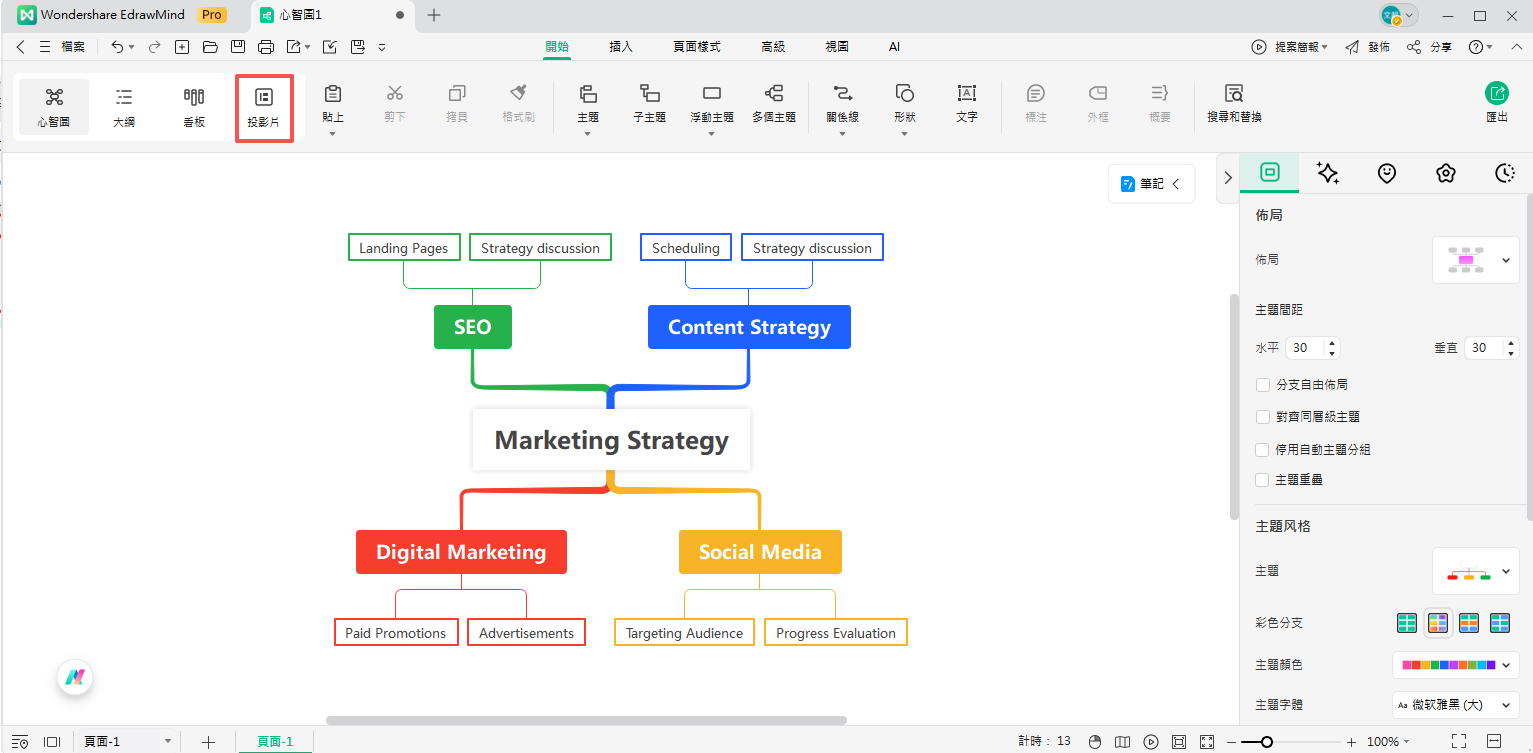Open the 頁面樣式 ribbon tab

(x=696, y=47)
